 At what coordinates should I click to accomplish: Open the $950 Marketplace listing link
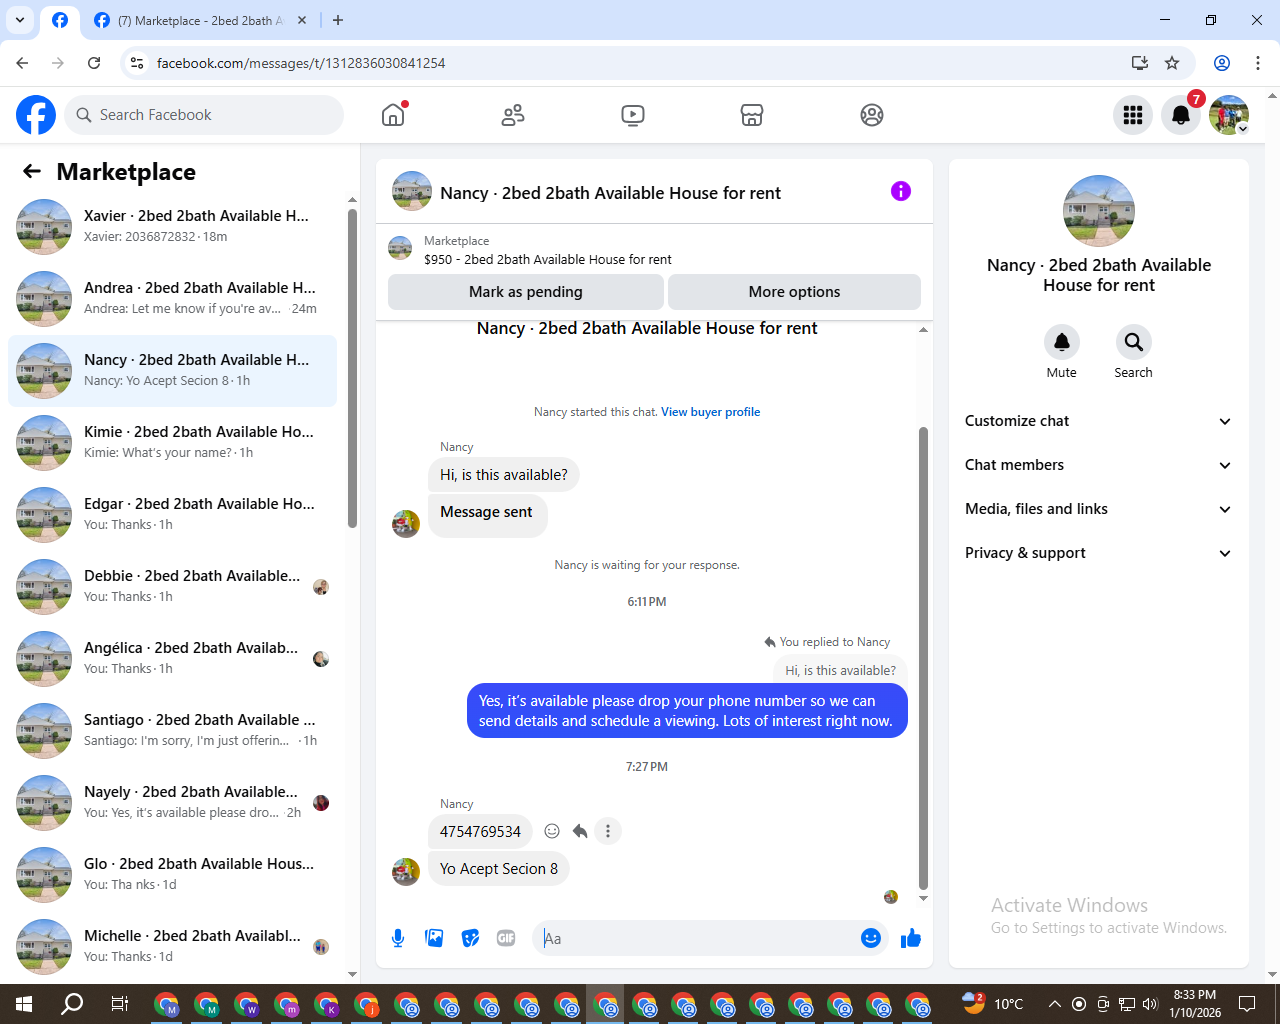[x=548, y=259]
